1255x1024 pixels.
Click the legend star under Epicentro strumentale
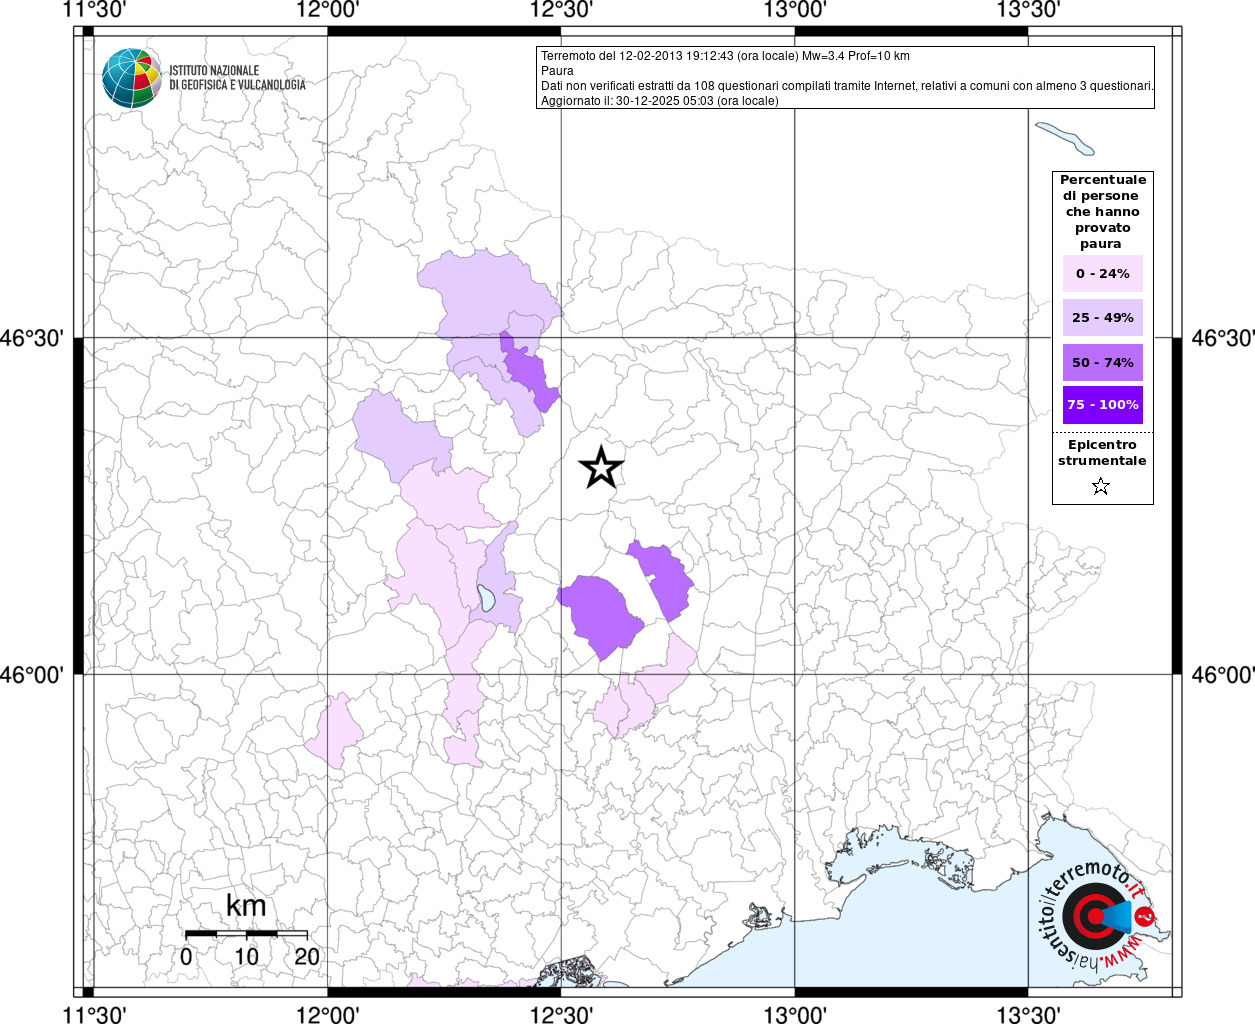pyautogui.click(x=1101, y=486)
